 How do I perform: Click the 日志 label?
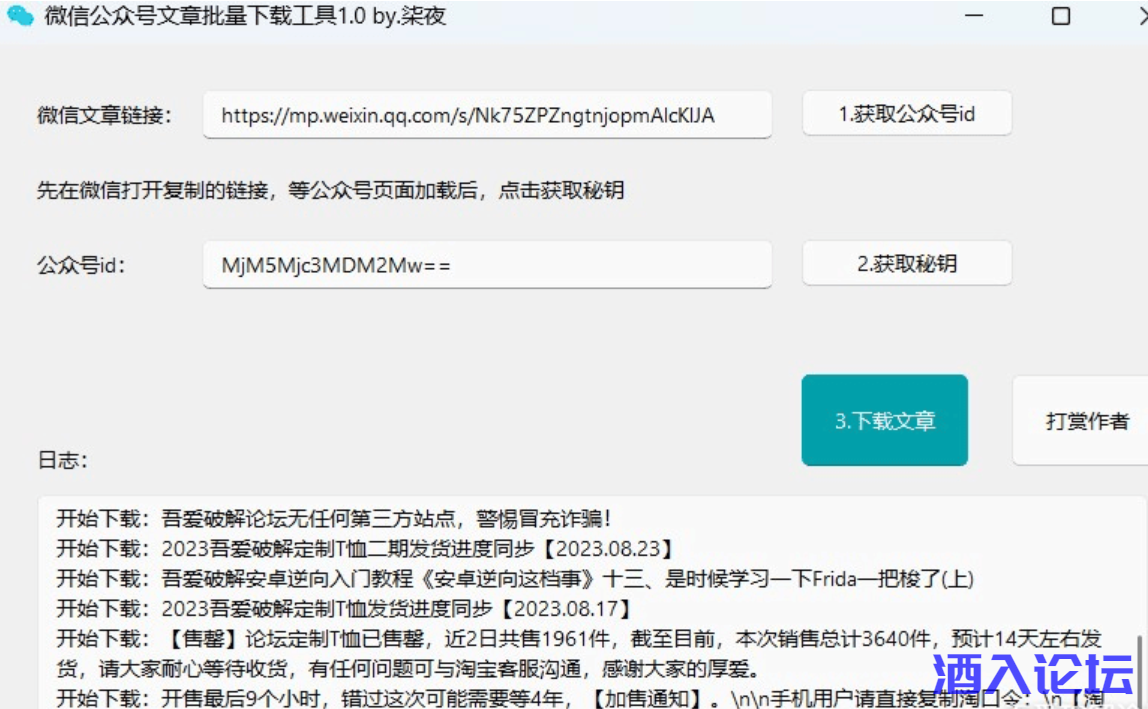click(62, 460)
